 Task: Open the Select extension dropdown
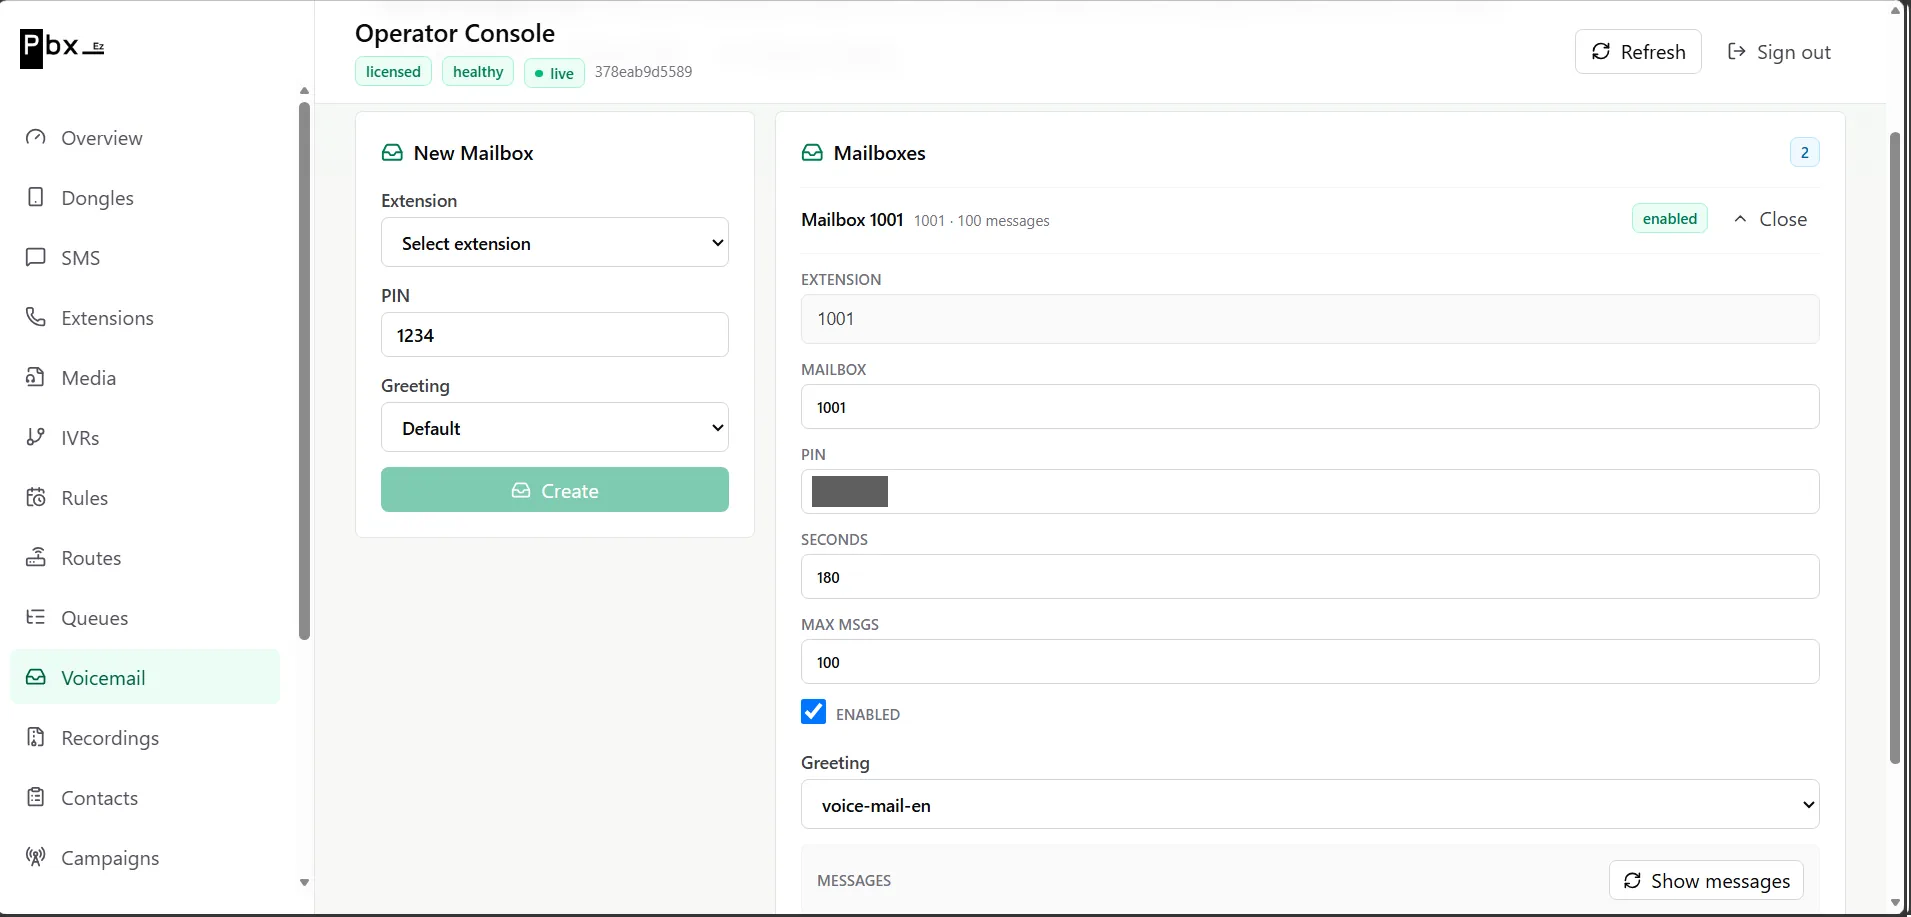[x=555, y=243]
